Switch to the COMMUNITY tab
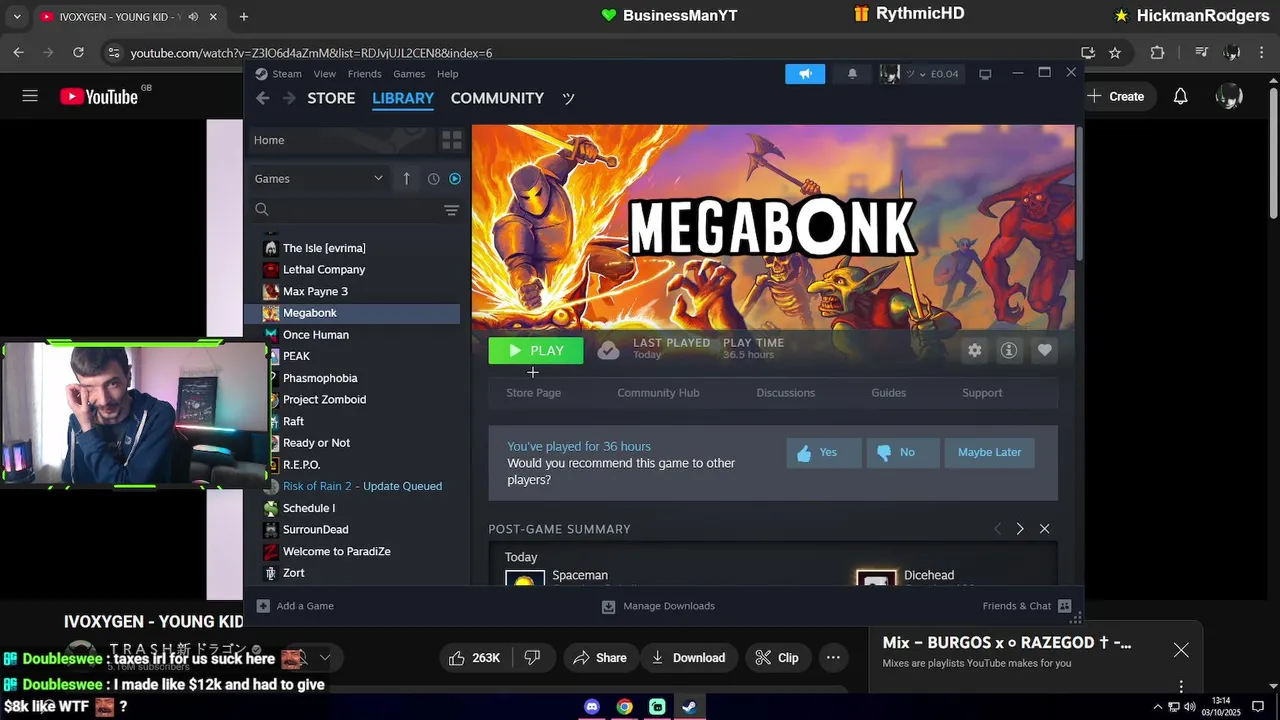 tap(497, 98)
